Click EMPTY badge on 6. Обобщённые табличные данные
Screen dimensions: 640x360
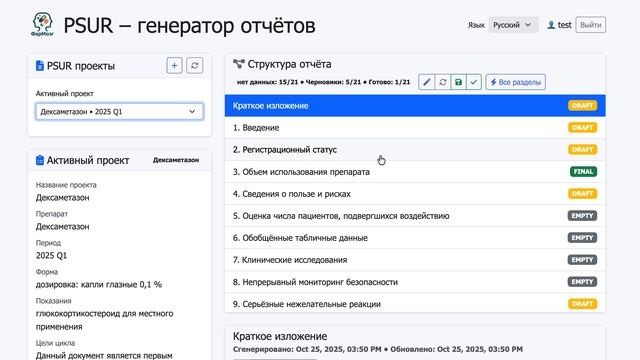pos(582,238)
